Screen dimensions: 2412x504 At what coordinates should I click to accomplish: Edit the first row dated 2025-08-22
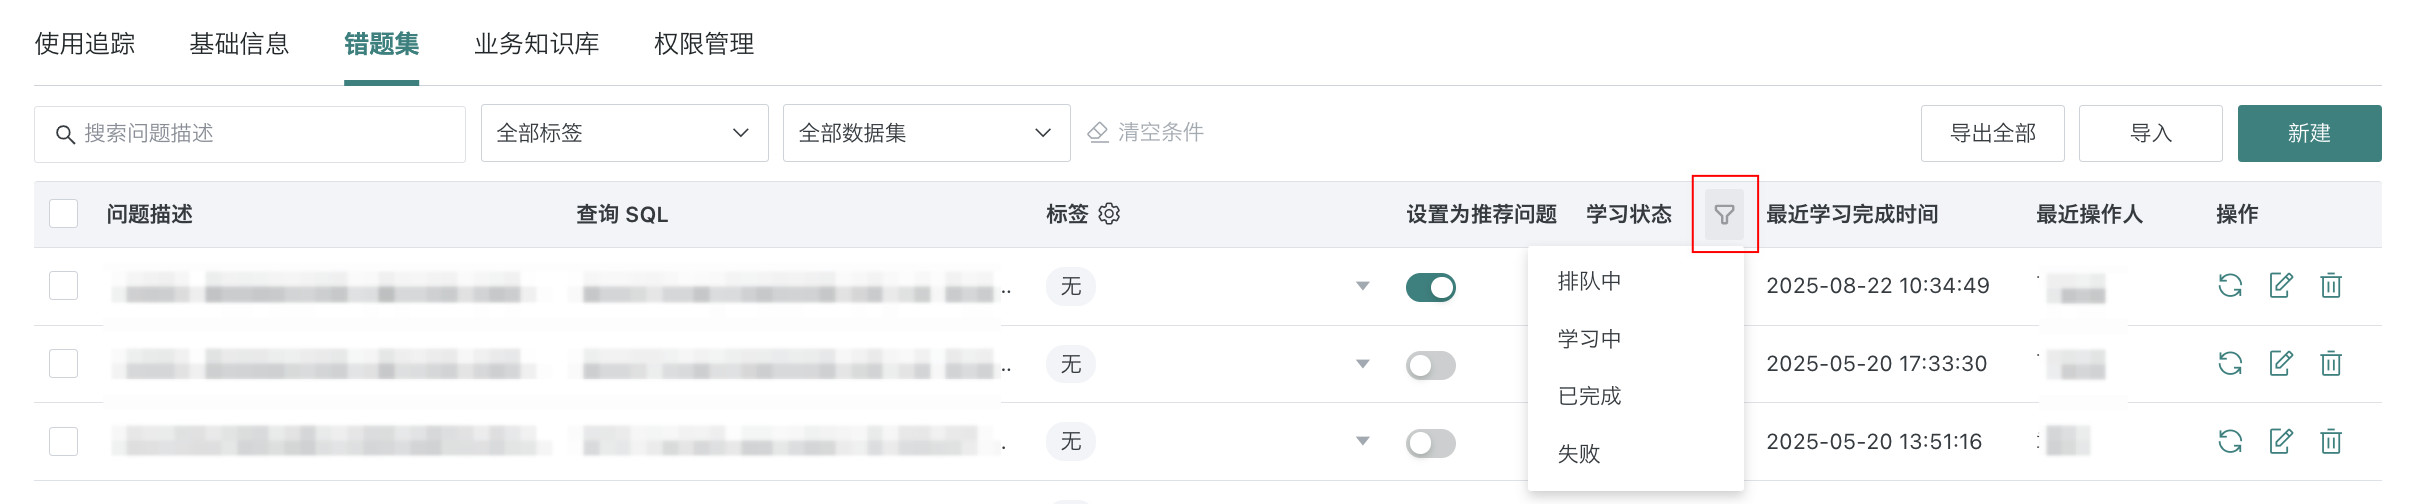coord(2281,285)
